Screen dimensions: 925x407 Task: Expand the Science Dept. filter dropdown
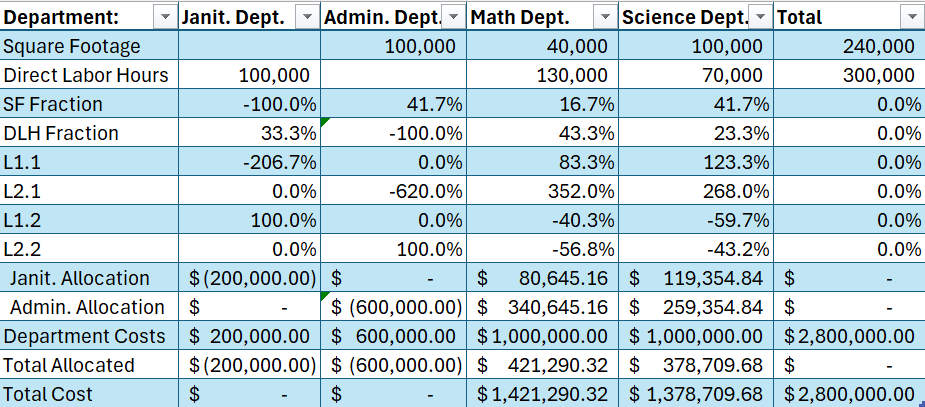point(760,17)
